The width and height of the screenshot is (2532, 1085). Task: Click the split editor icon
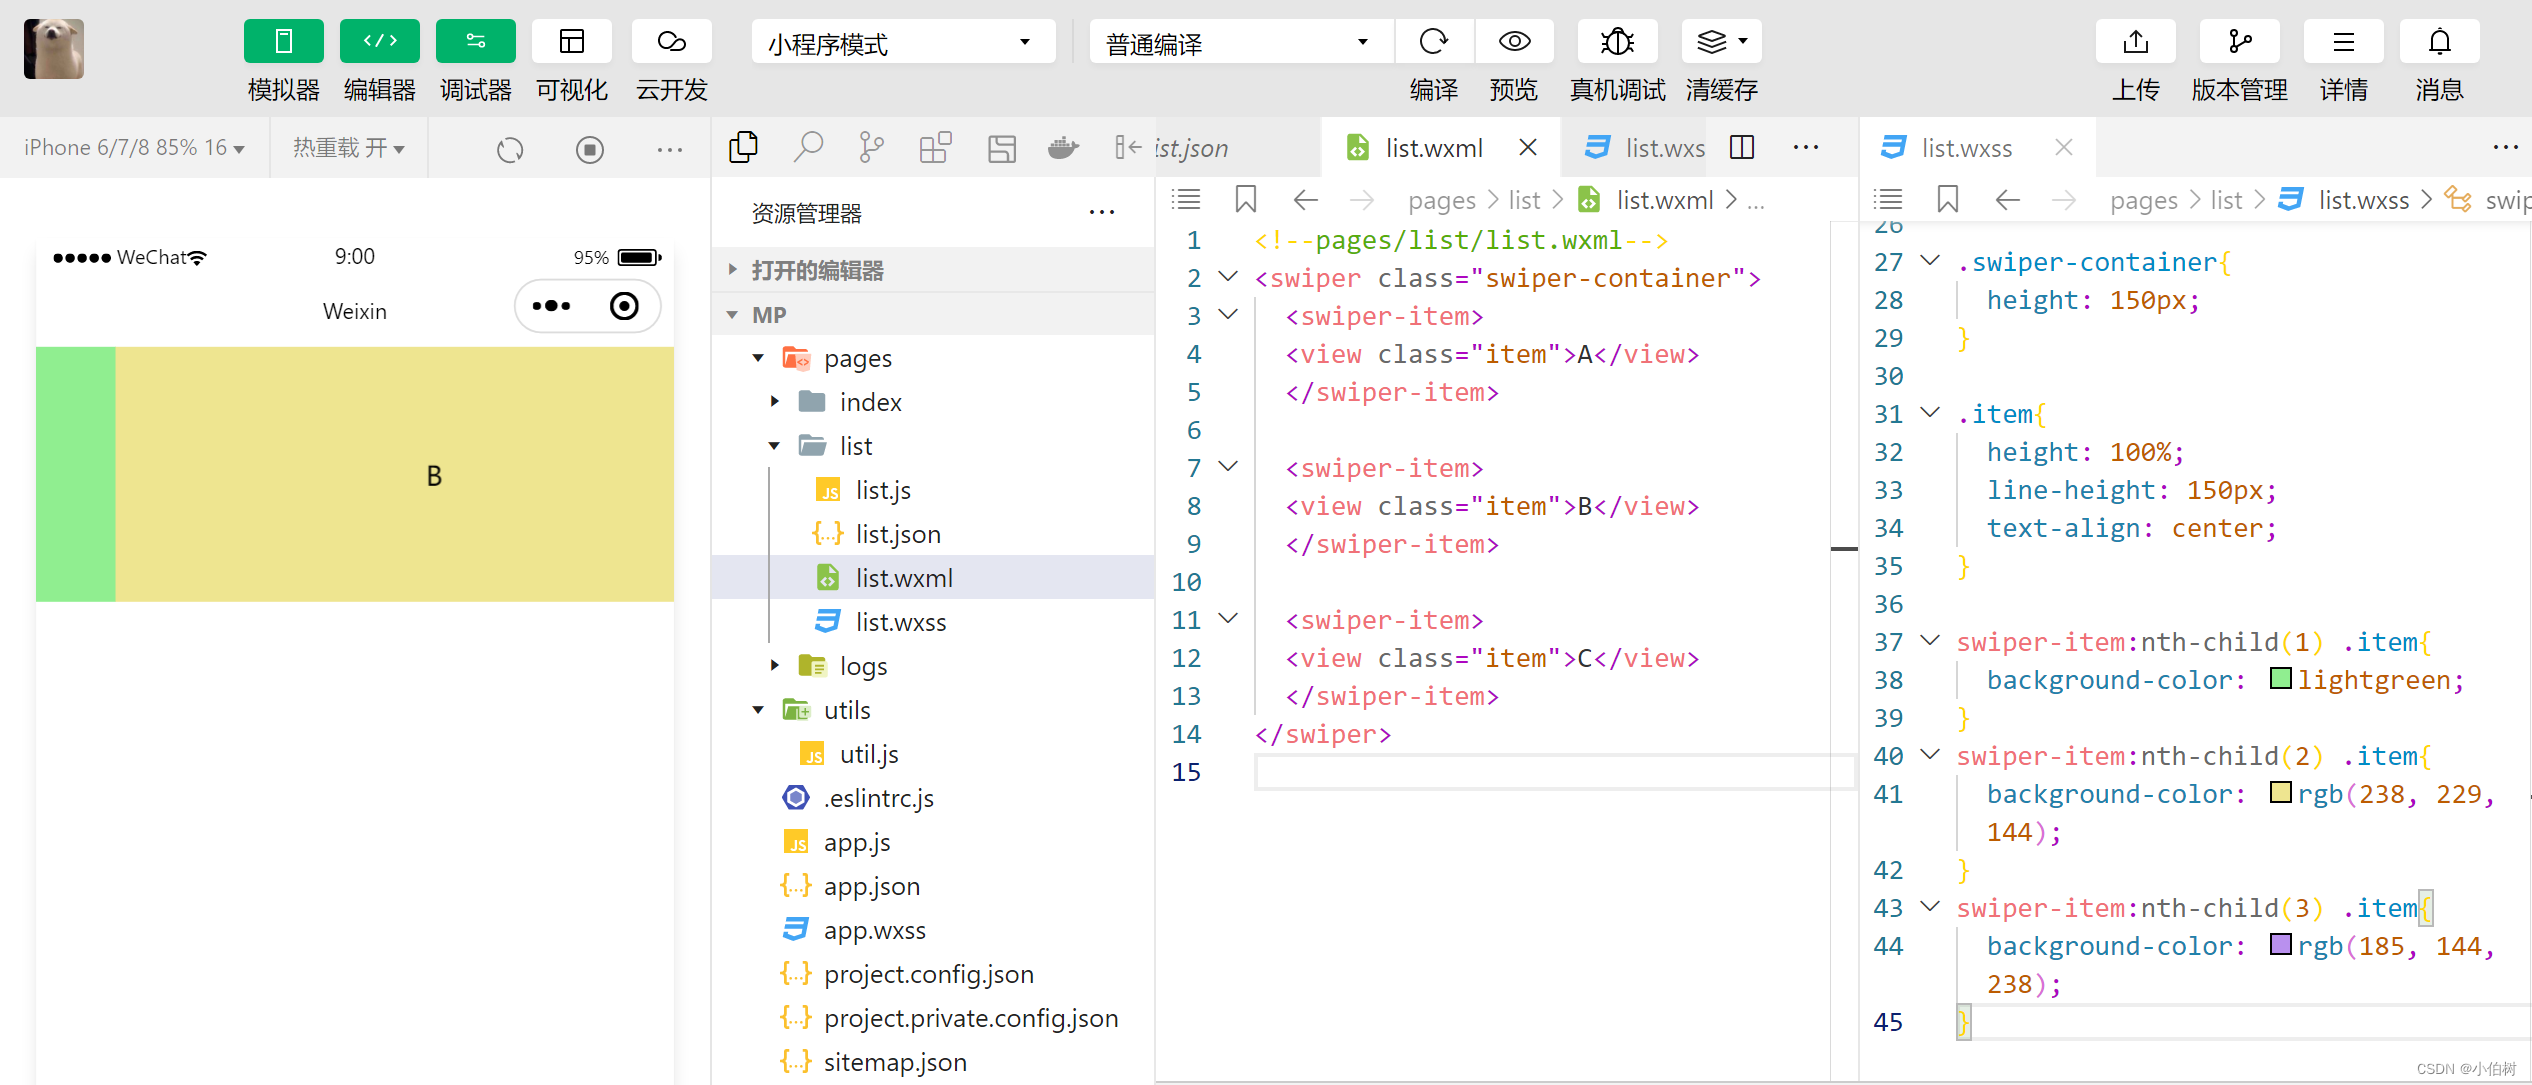[x=1742, y=148]
